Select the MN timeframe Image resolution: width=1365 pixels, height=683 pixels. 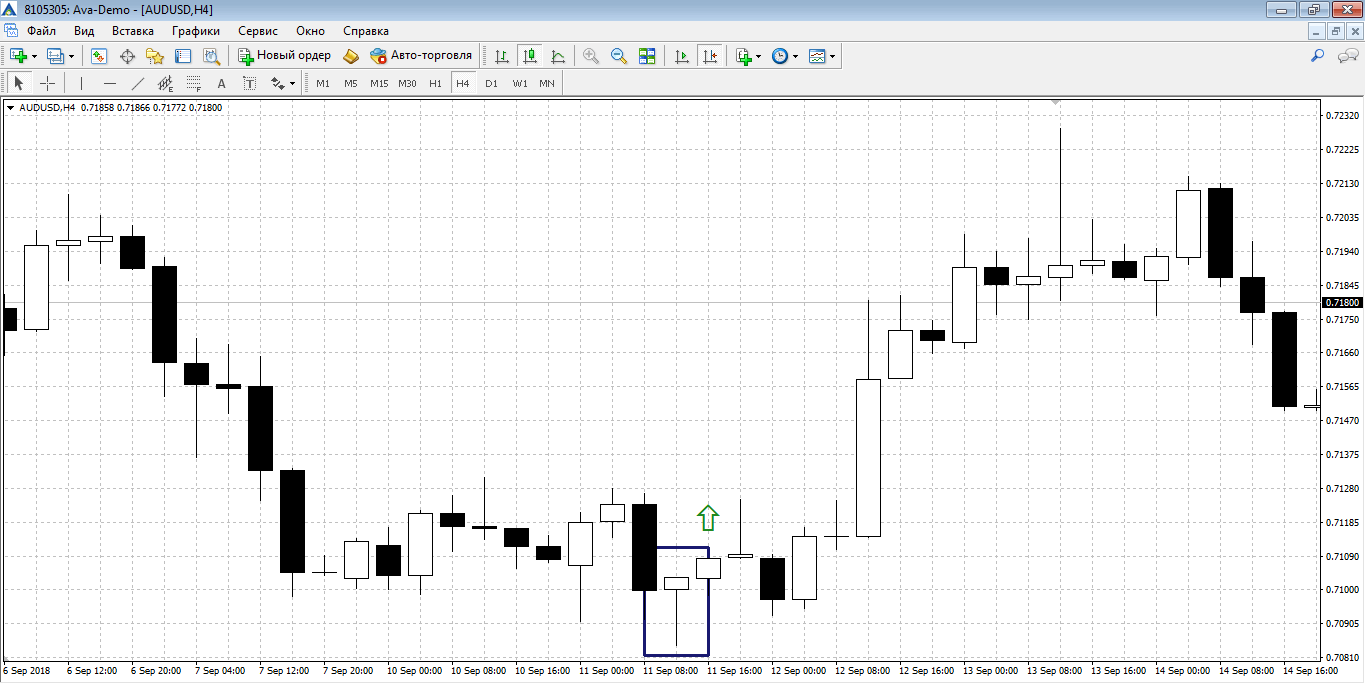point(547,83)
